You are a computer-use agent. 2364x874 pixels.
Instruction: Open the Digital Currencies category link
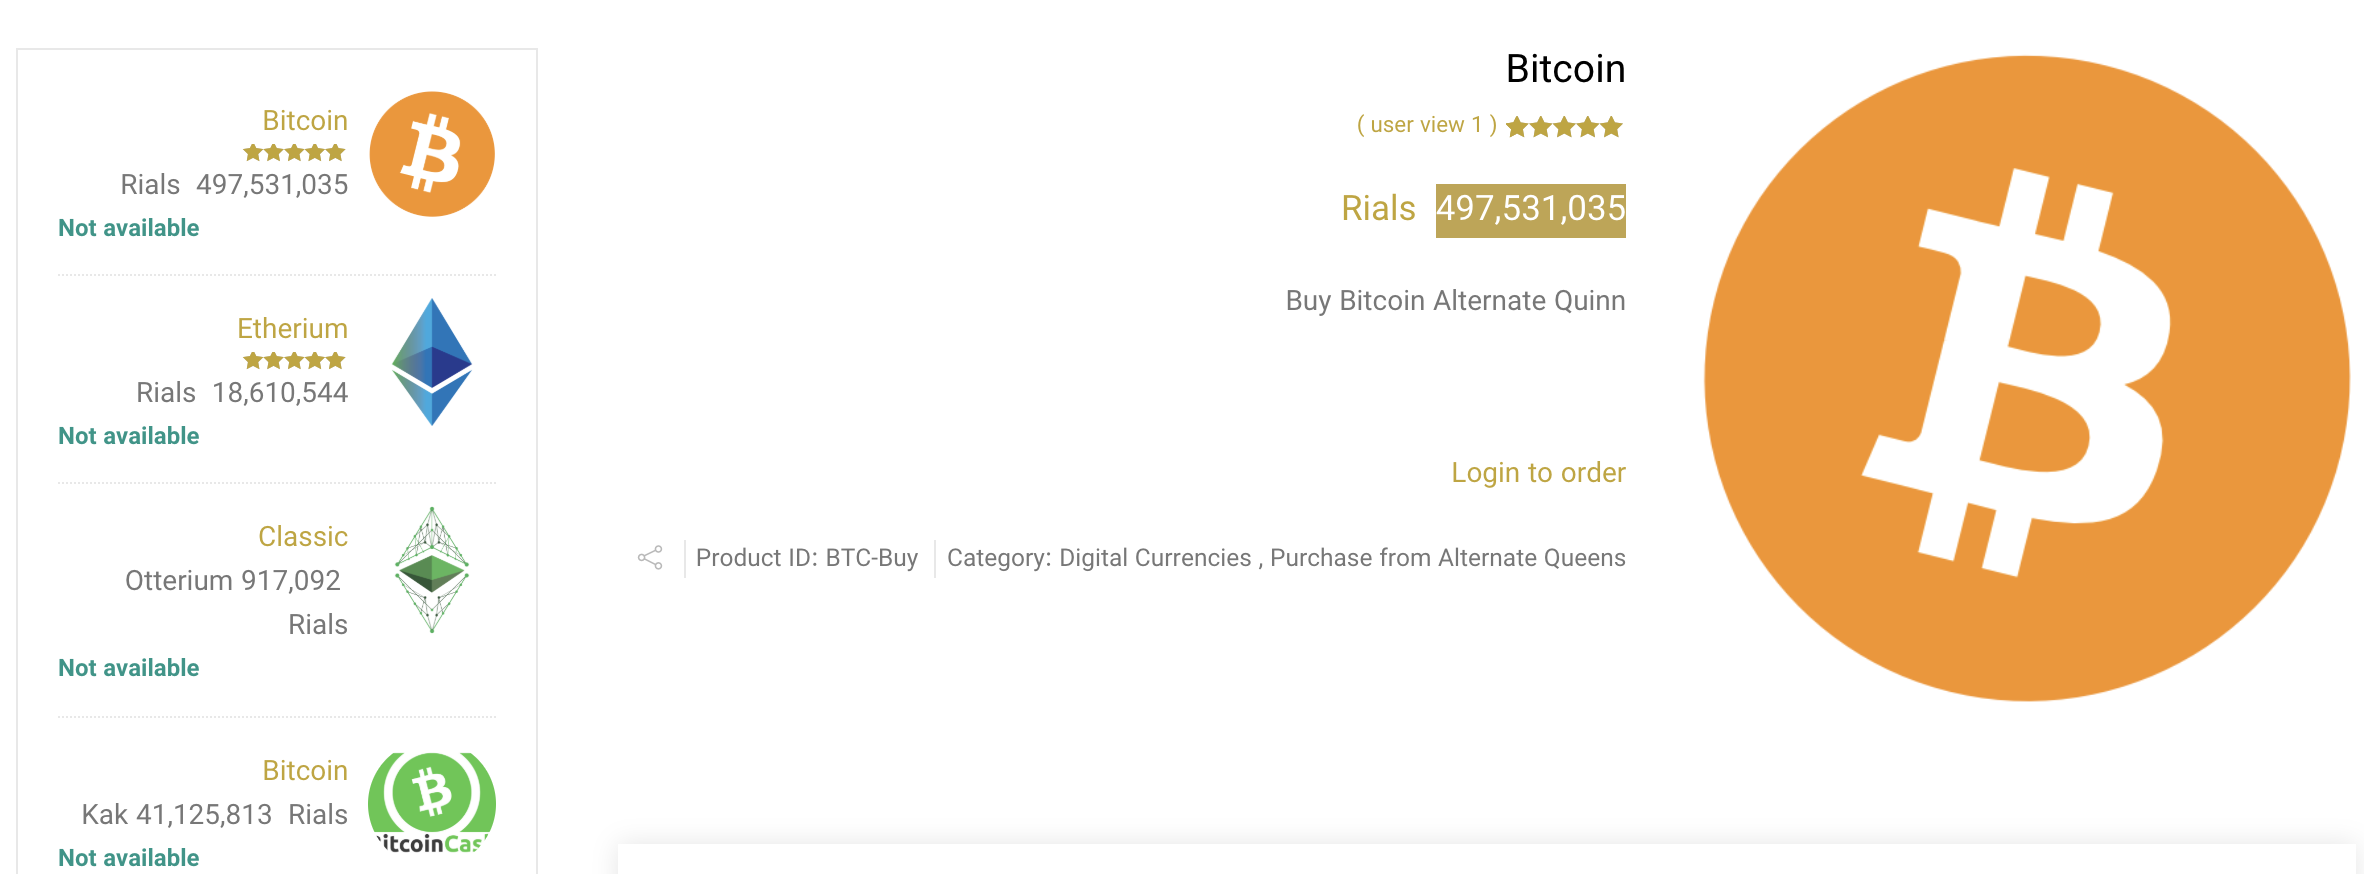1155,558
